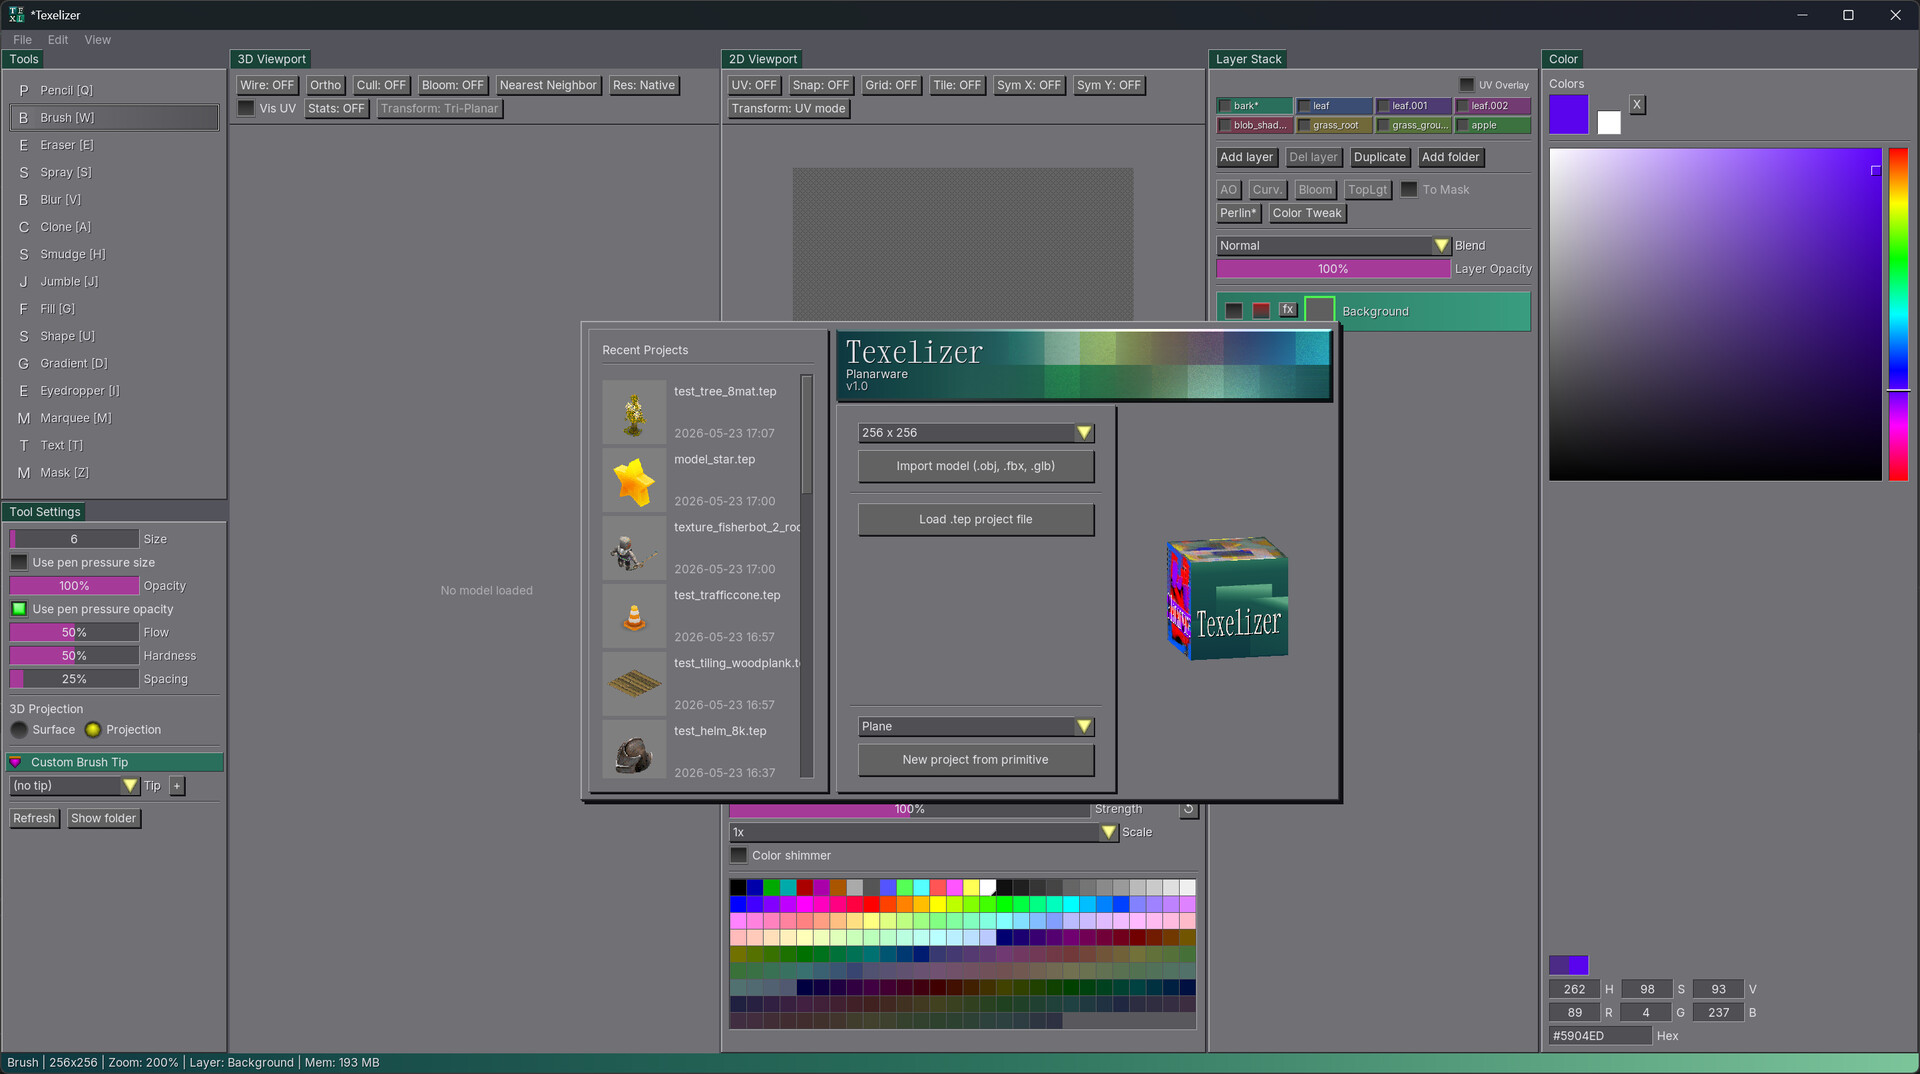
Task: Click the Color Tweak button
Action: pyautogui.click(x=1307, y=213)
